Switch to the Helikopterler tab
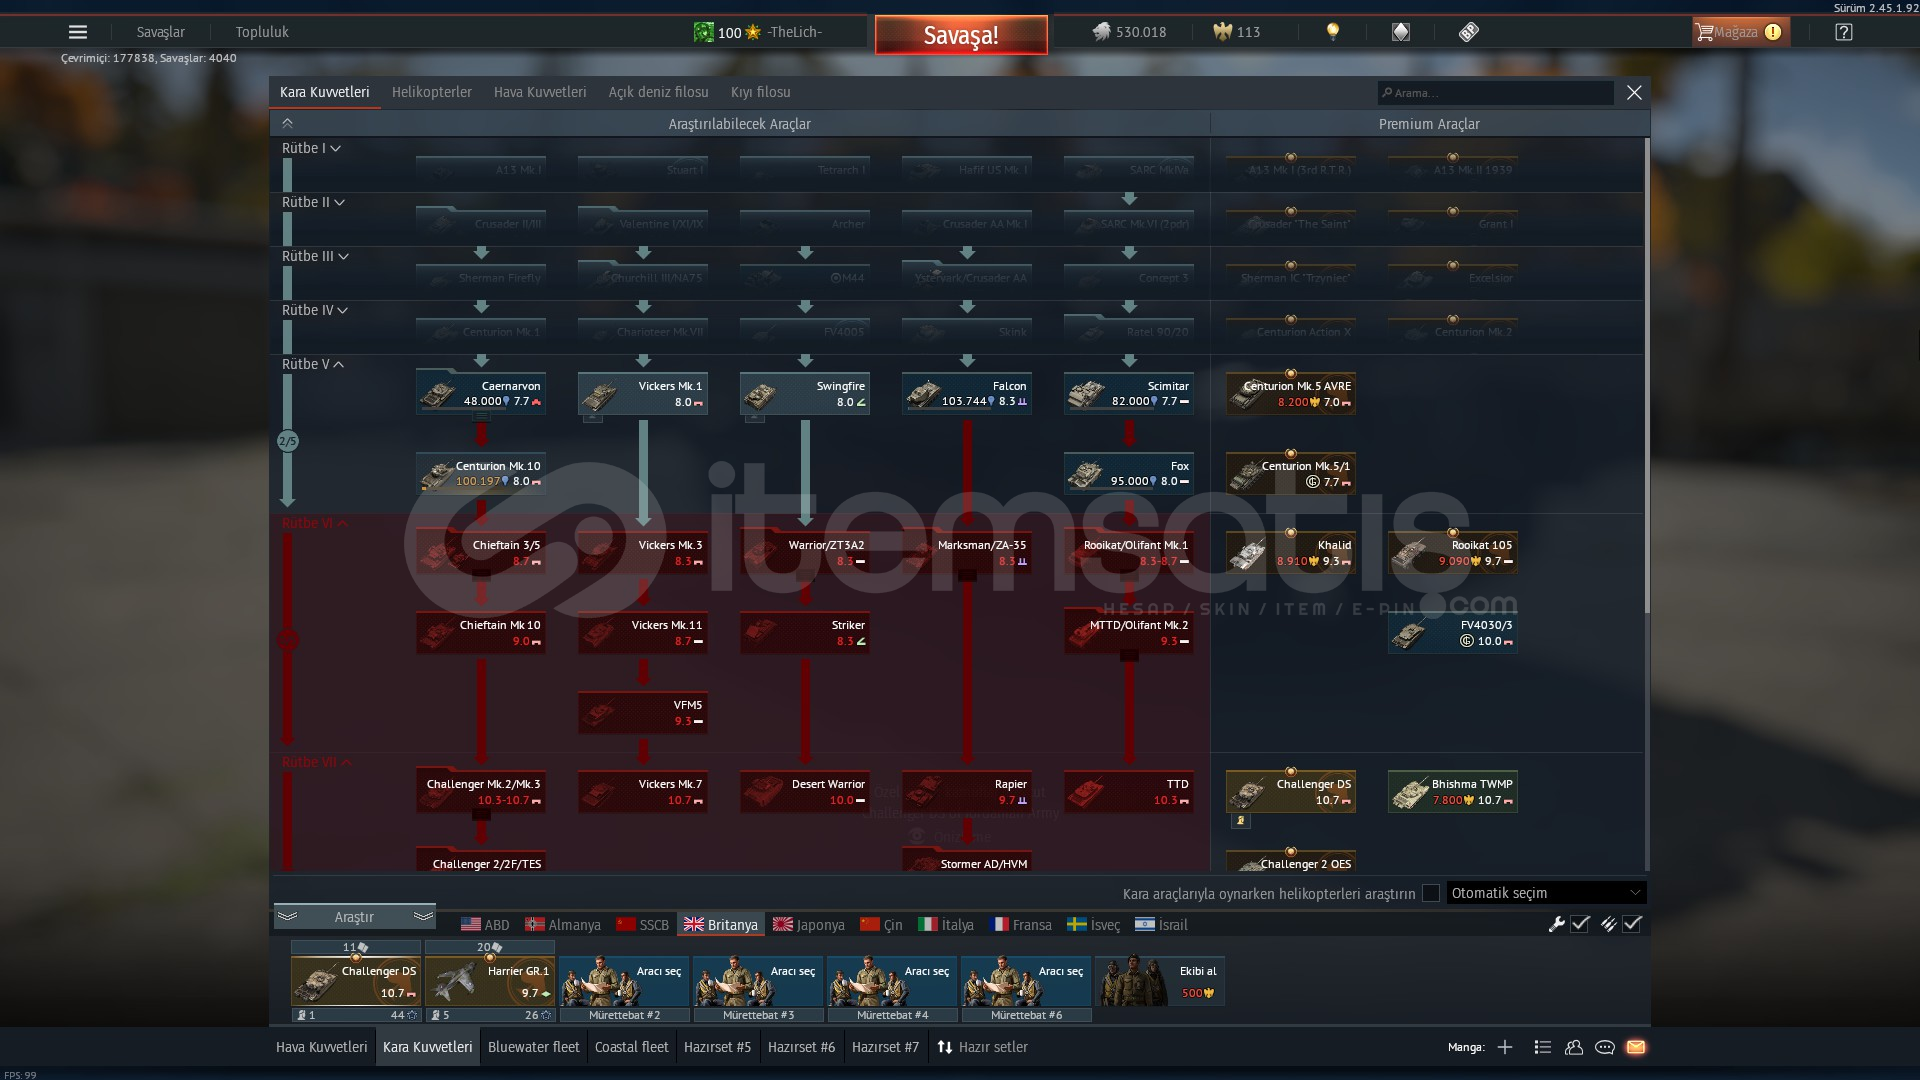This screenshot has width=1920, height=1080. (432, 92)
